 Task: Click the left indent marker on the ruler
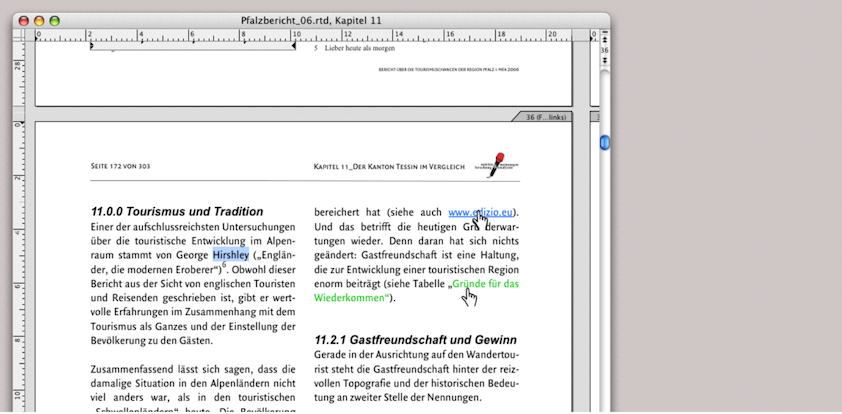91,45
